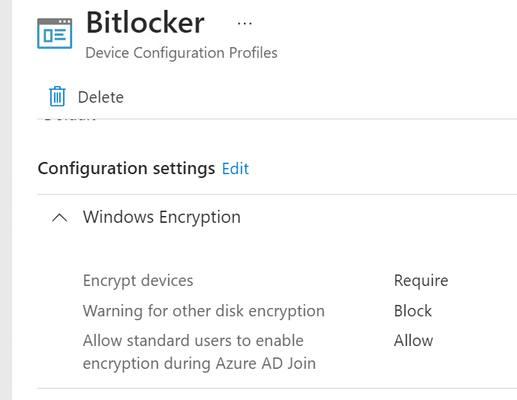The height and width of the screenshot is (400, 517).
Task: Click the Delete button label
Action: point(101,97)
